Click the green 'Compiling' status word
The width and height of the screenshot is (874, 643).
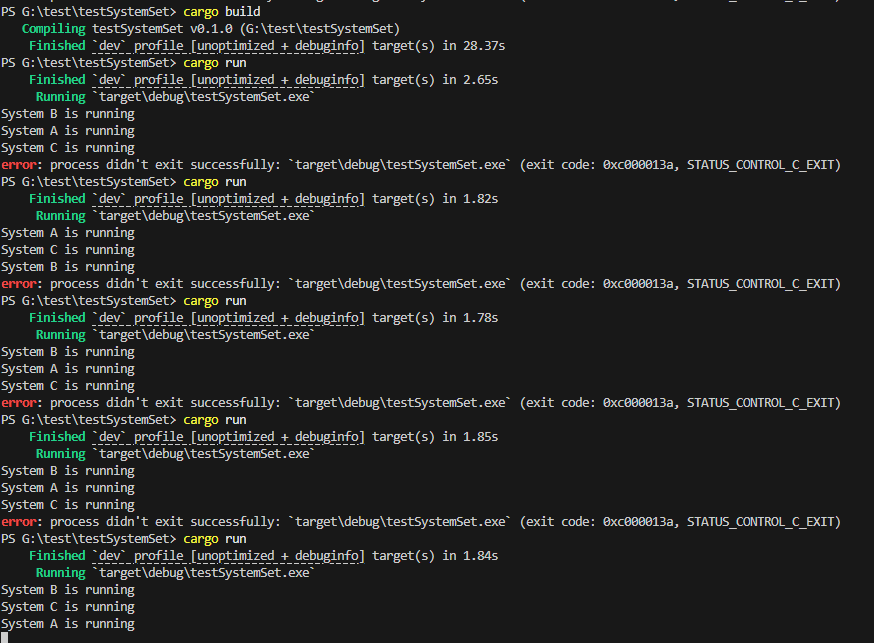click(54, 29)
